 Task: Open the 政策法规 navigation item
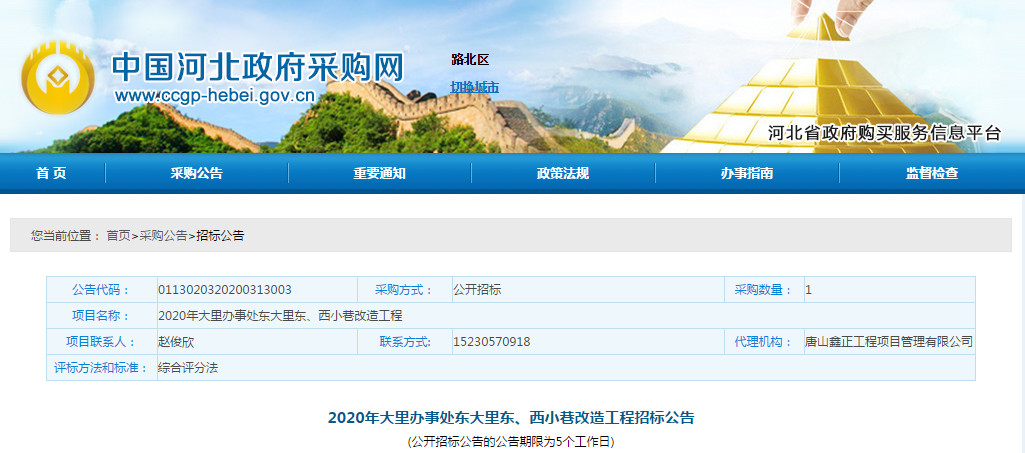[563, 173]
